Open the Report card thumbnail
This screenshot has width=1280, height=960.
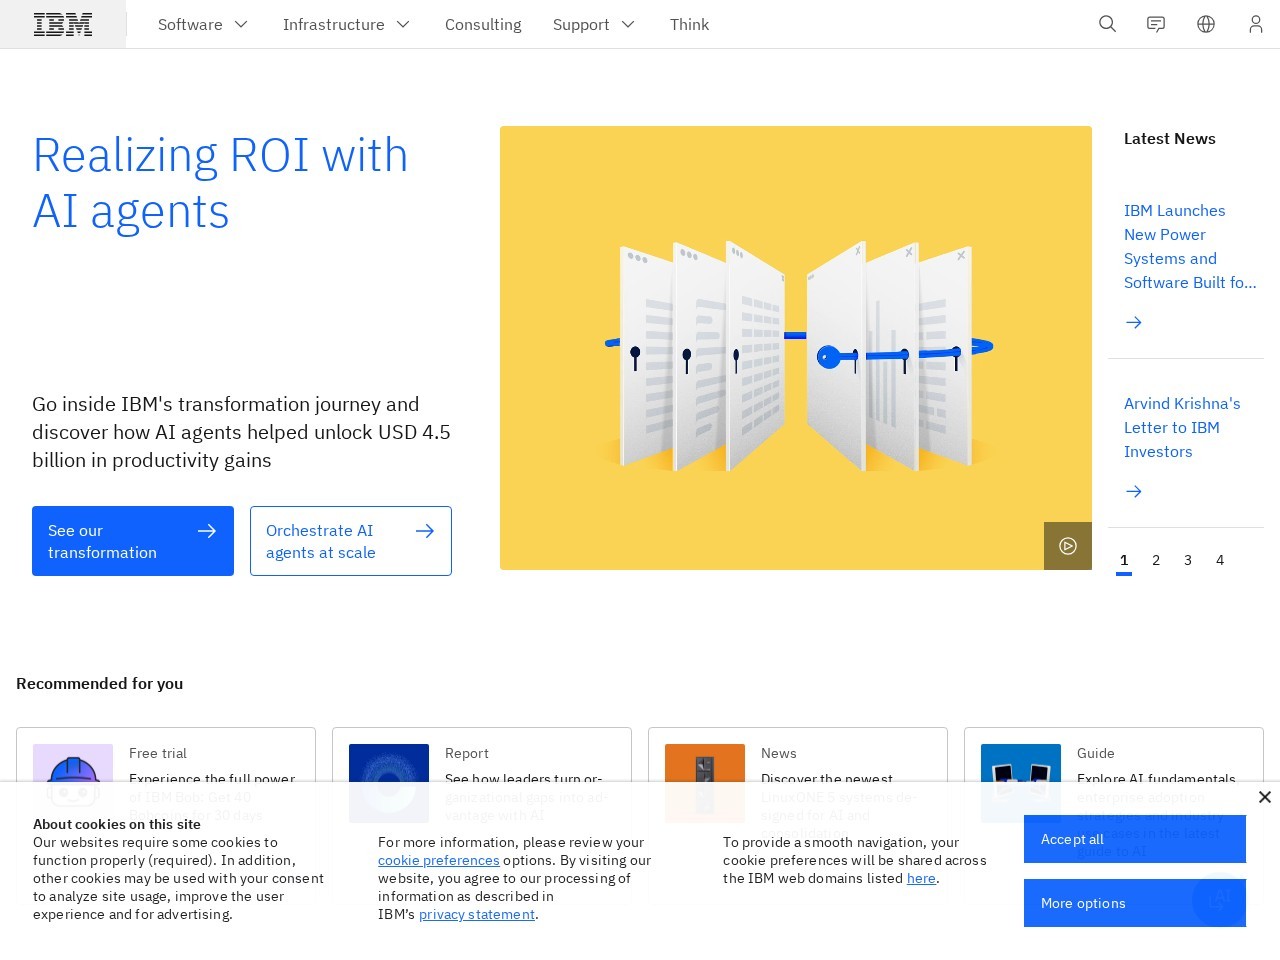coord(389,783)
